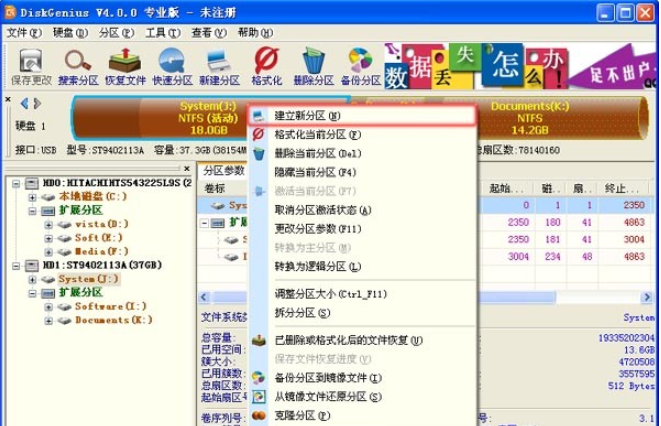Open the 分区(P) menu

click(116, 32)
